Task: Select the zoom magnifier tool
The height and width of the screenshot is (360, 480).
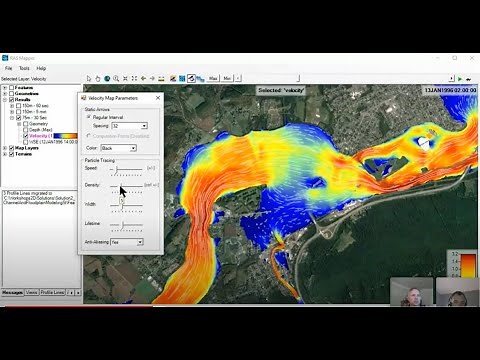Action: coord(116,79)
